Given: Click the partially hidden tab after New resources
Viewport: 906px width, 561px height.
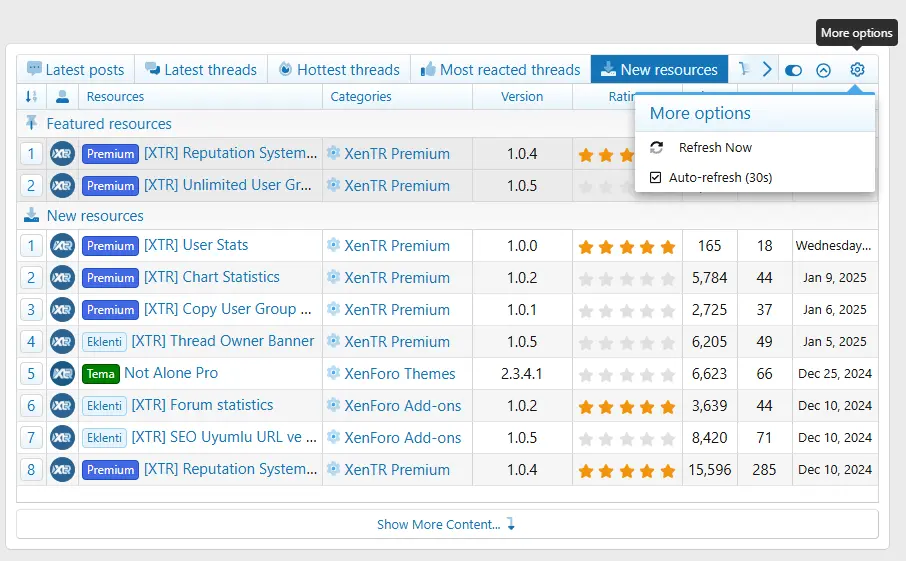Looking at the screenshot, I should pos(744,70).
